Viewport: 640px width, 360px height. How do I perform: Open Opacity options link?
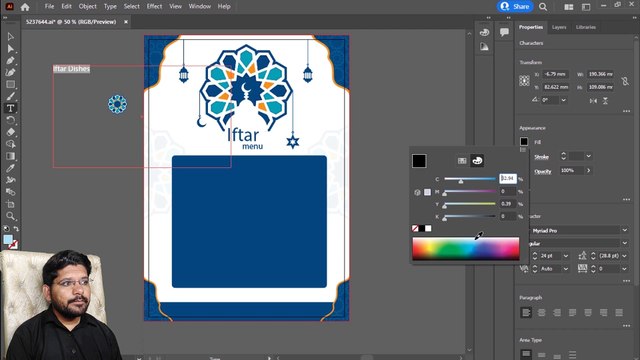tap(542, 171)
